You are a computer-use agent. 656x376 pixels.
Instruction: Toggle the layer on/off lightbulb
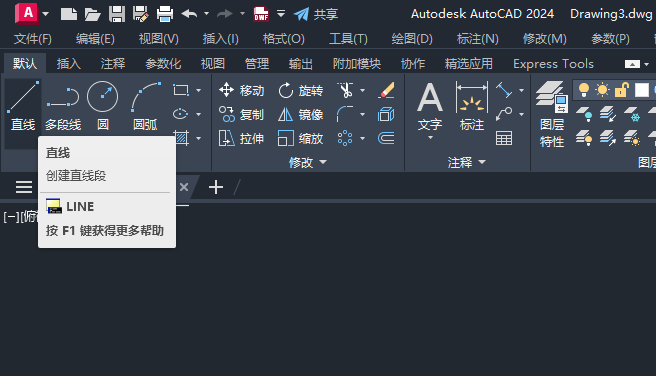pos(584,90)
